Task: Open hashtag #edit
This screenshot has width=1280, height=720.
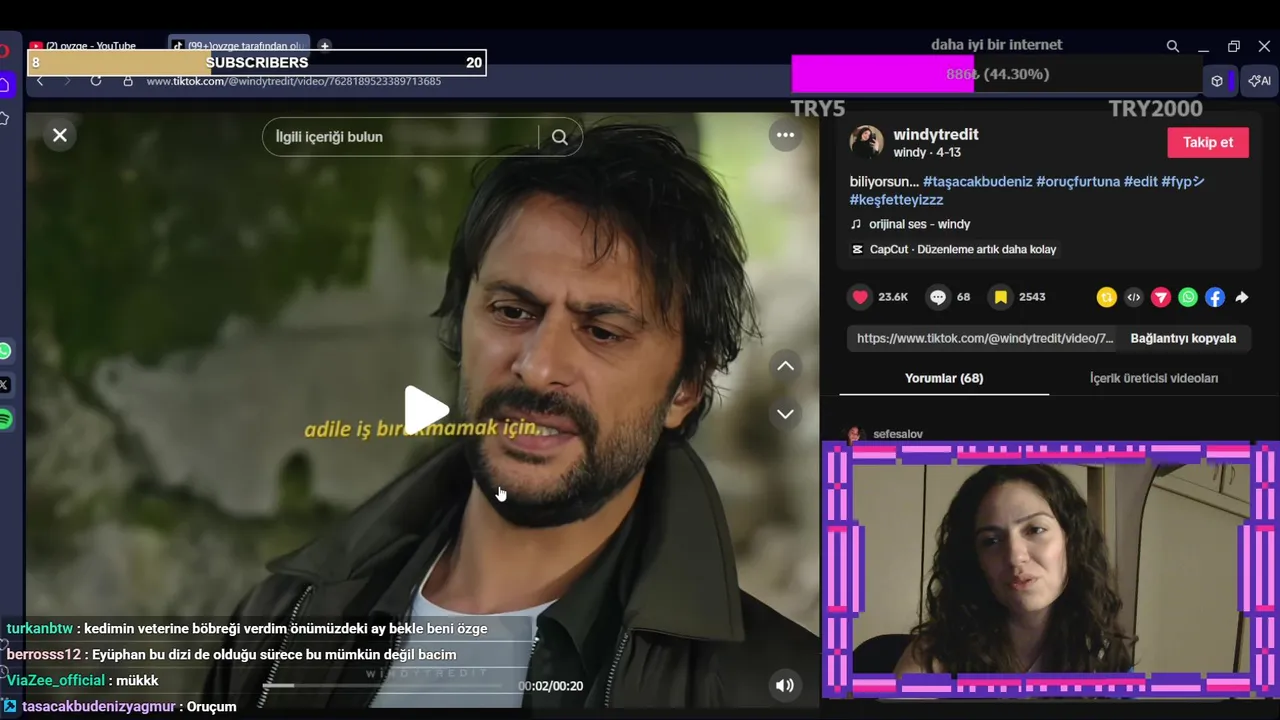Action: coord(1140,181)
